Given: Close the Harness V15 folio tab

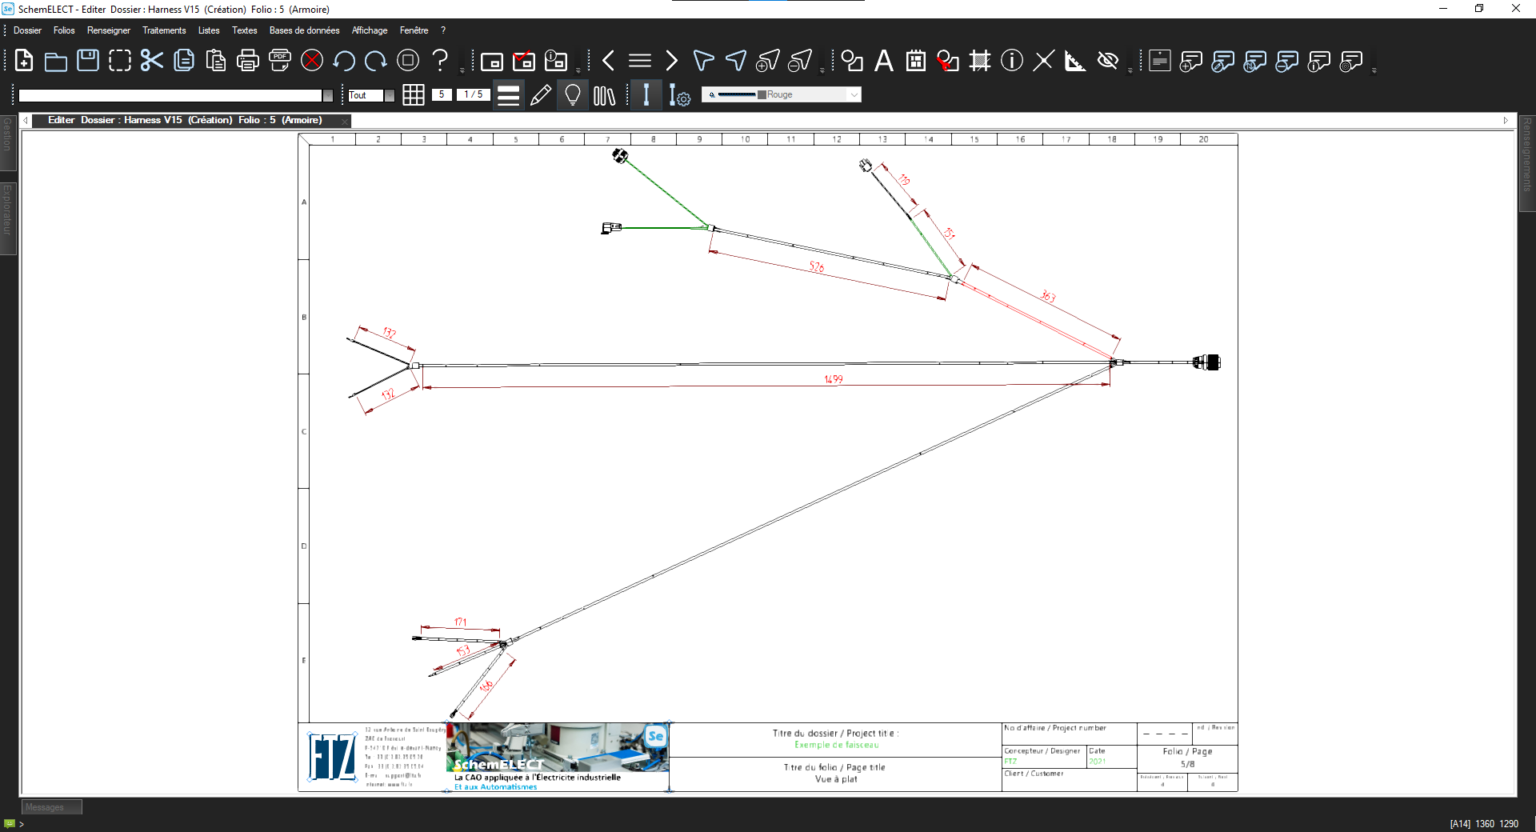Looking at the screenshot, I should coord(344,119).
